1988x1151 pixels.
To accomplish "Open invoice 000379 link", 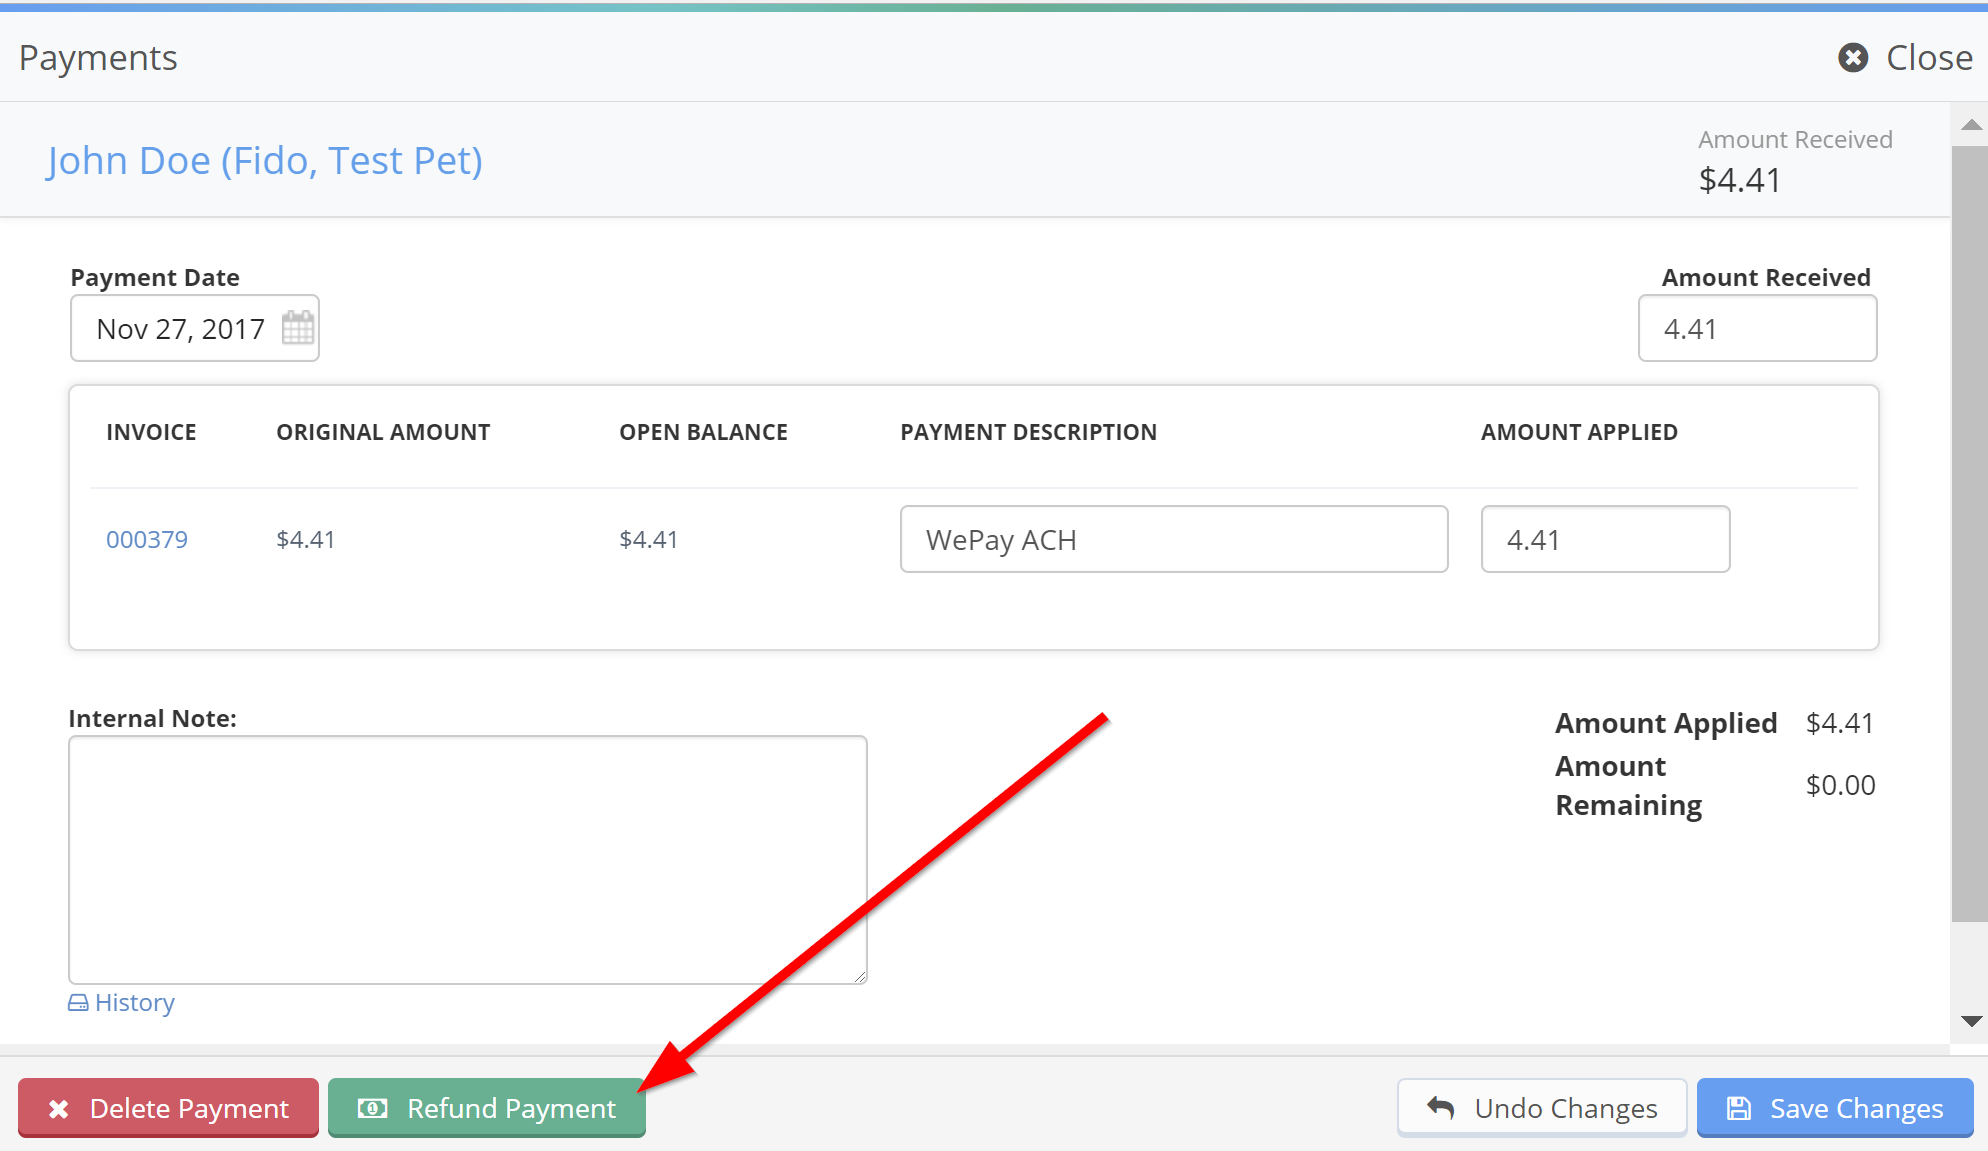I will (x=147, y=540).
